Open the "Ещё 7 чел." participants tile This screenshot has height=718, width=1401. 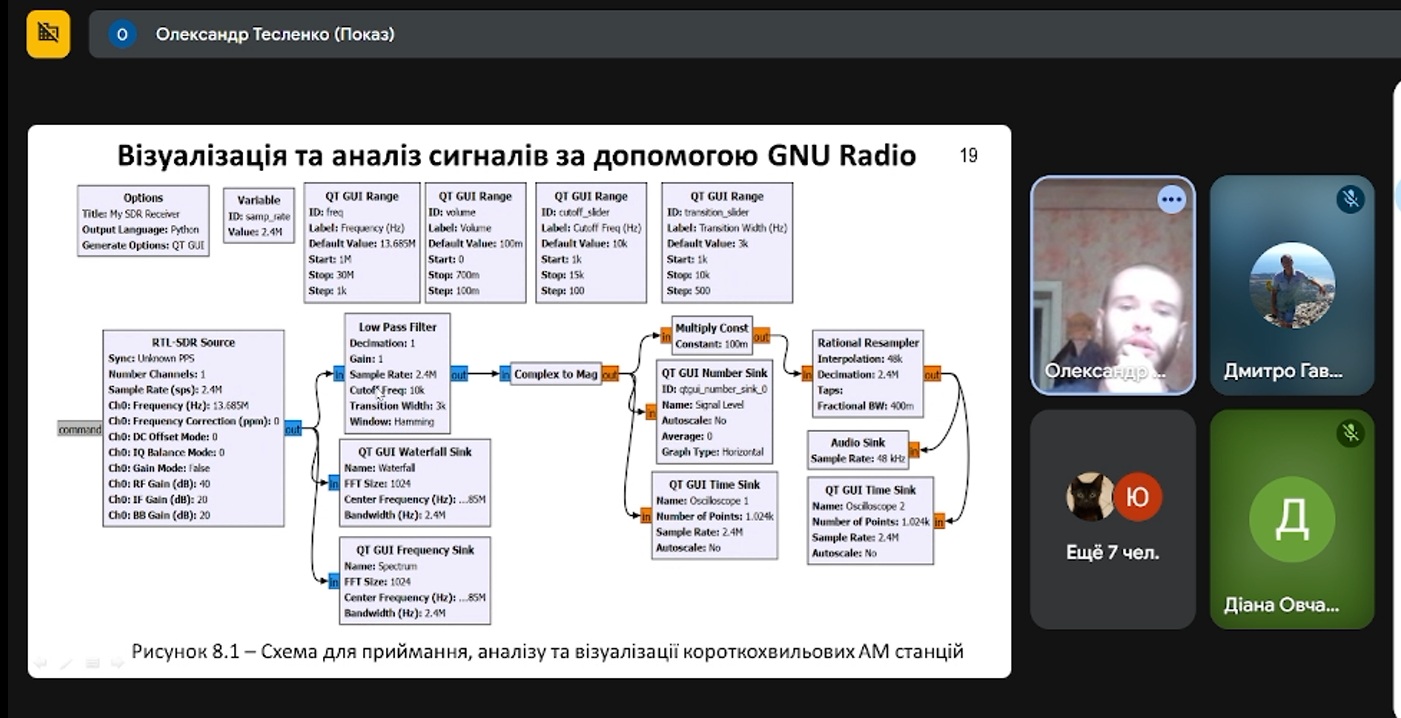click(1113, 519)
